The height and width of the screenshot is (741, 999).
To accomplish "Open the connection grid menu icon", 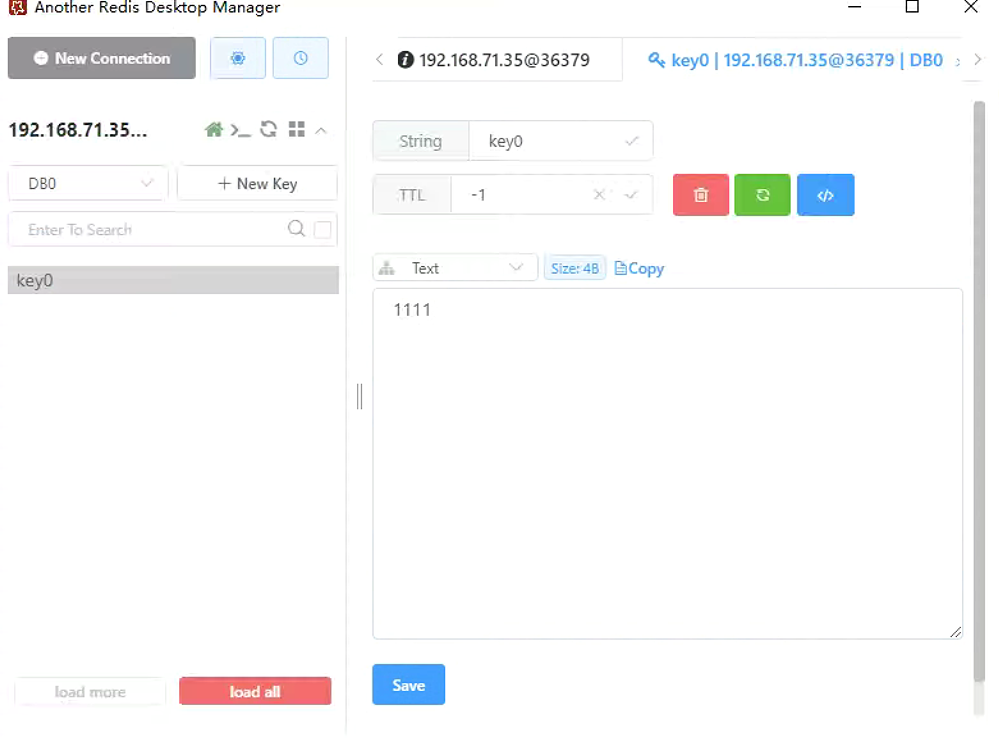I will 297,129.
